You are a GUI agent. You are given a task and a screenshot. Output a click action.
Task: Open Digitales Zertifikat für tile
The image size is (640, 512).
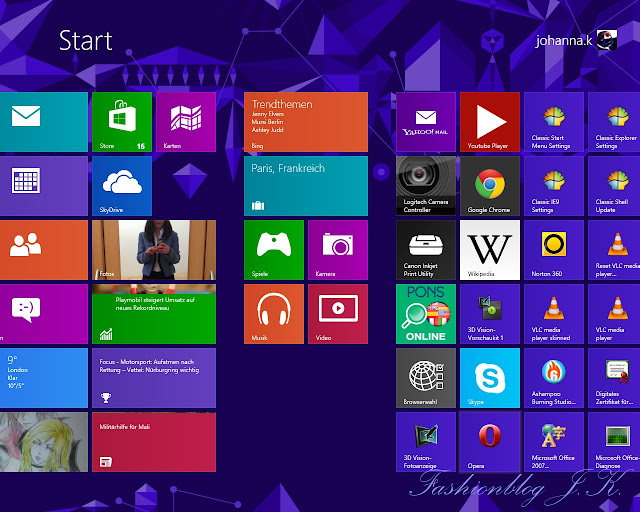coord(614,378)
